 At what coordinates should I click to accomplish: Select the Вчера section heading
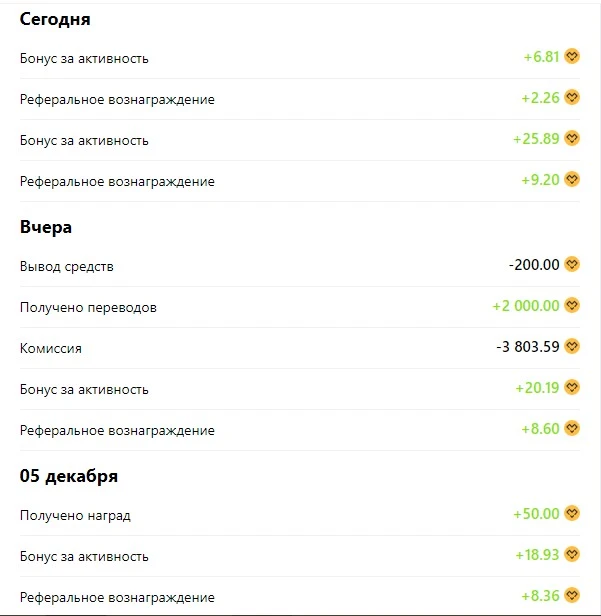point(46,227)
